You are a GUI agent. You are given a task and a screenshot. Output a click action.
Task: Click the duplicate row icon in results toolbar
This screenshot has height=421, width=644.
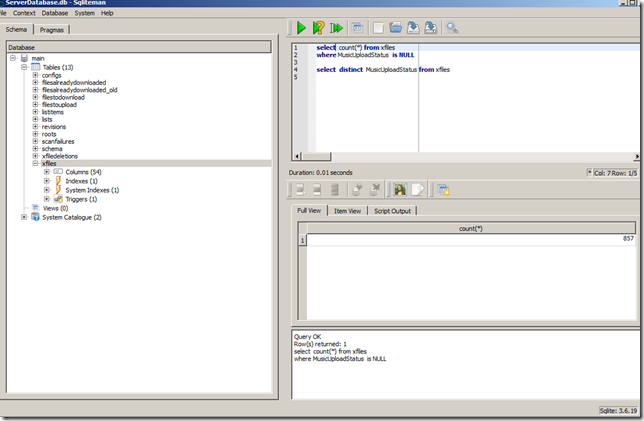(x=317, y=190)
